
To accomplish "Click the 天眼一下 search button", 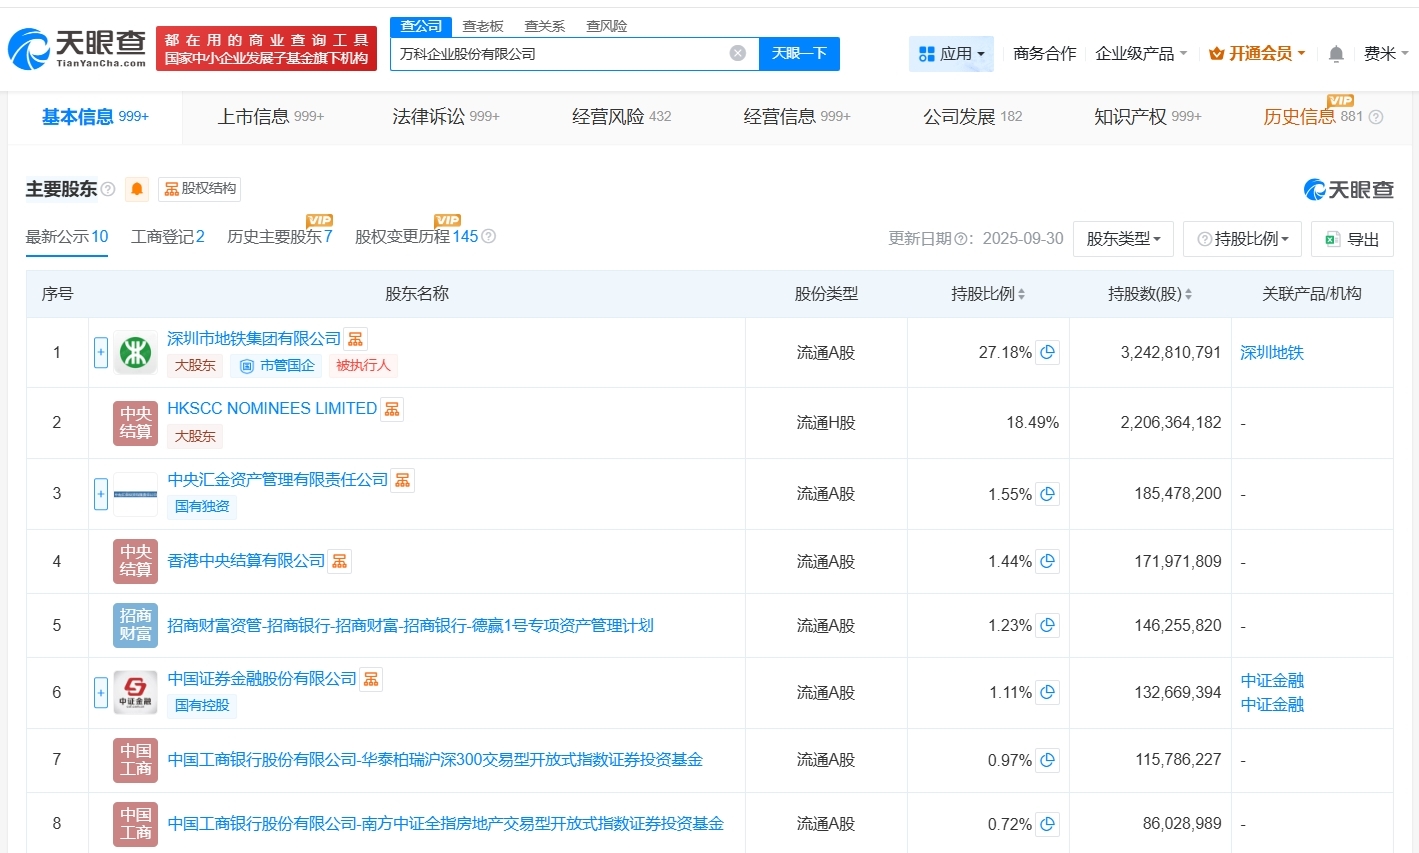I will (799, 54).
